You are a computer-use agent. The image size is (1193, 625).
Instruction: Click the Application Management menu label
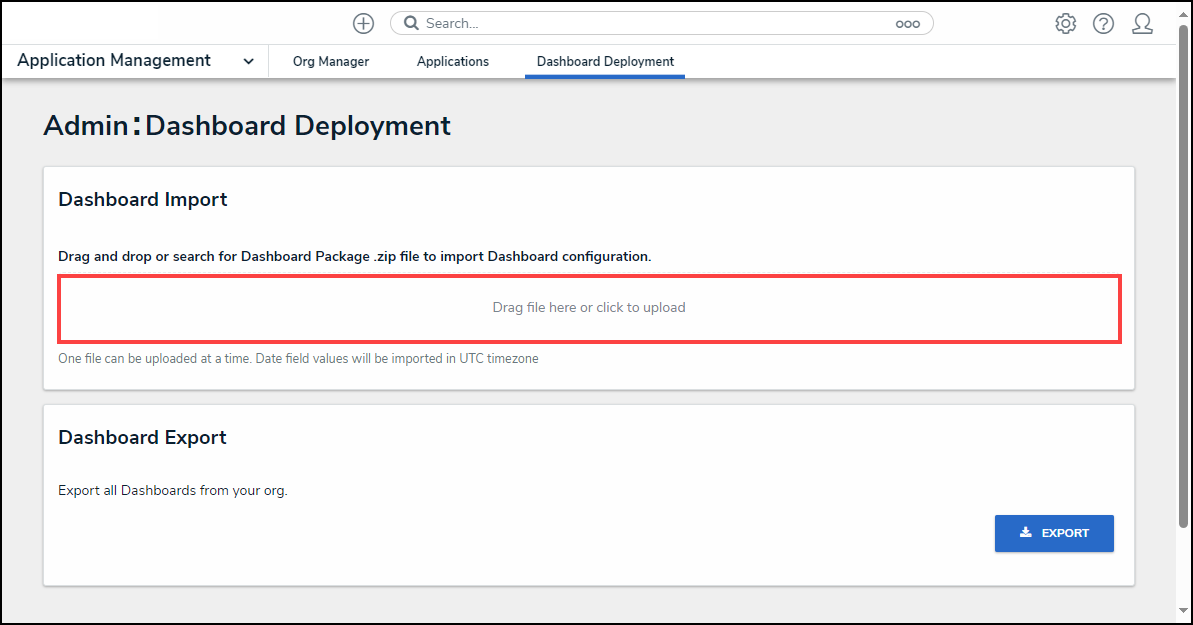[114, 61]
